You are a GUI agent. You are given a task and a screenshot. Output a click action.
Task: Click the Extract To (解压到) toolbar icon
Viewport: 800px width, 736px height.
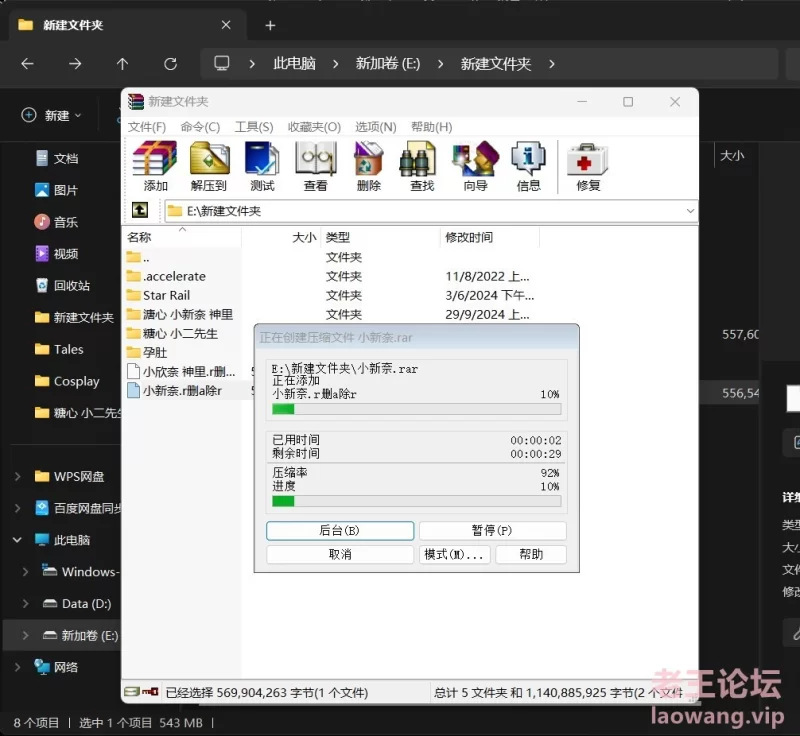click(209, 166)
